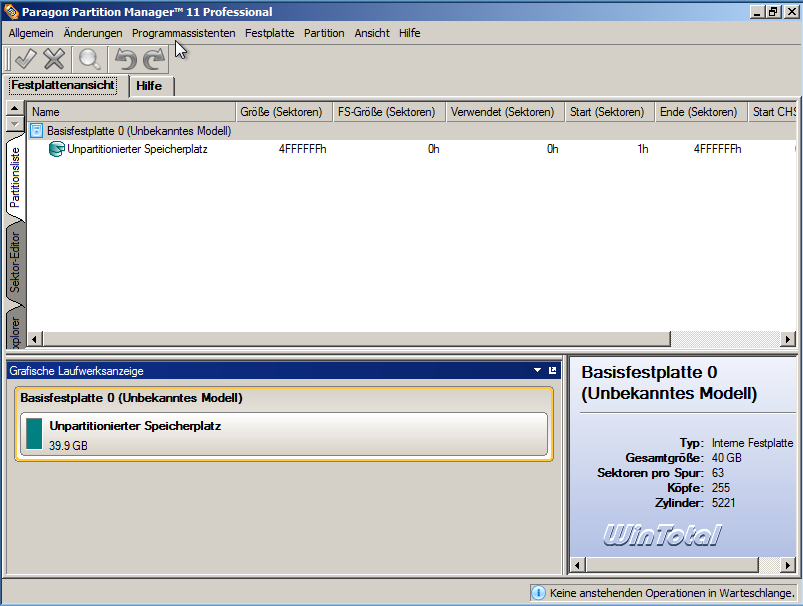Restore the window with the title bar button
Viewport: 803px width, 606px height.
(773, 12)
